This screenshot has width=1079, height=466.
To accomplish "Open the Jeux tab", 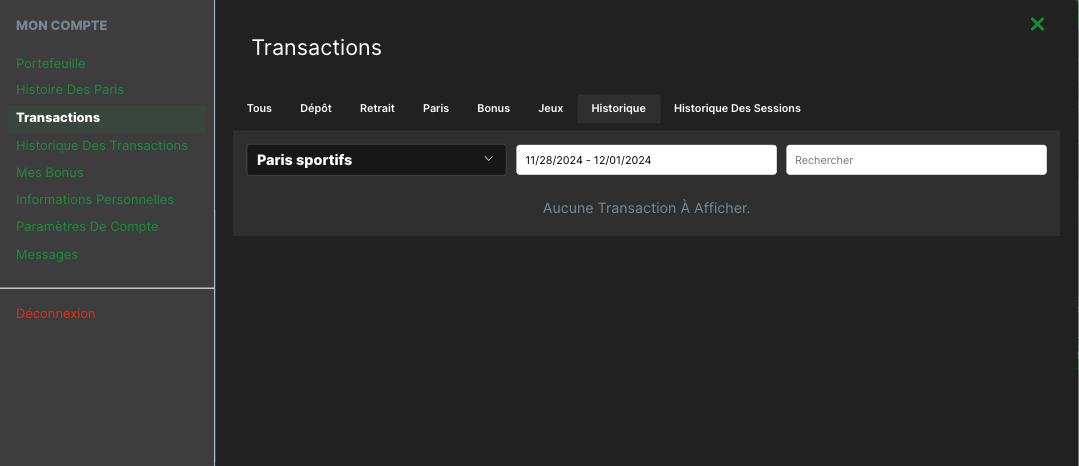I will point(551,108).
